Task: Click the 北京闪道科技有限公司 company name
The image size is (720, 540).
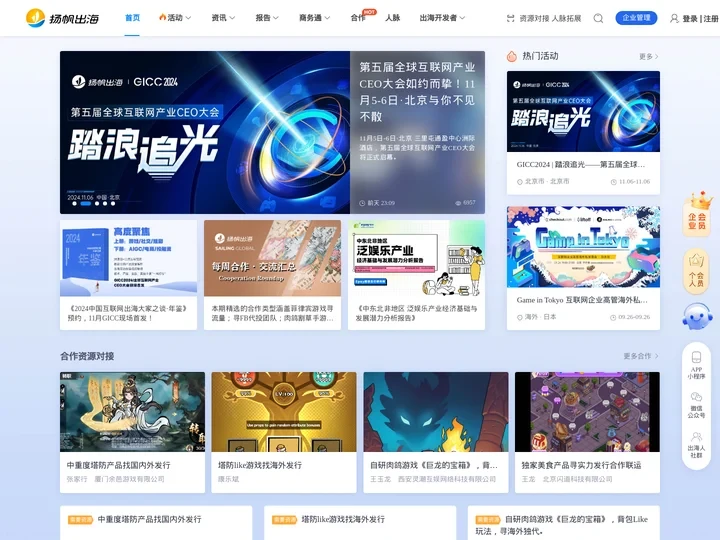Action: [577, 479]
